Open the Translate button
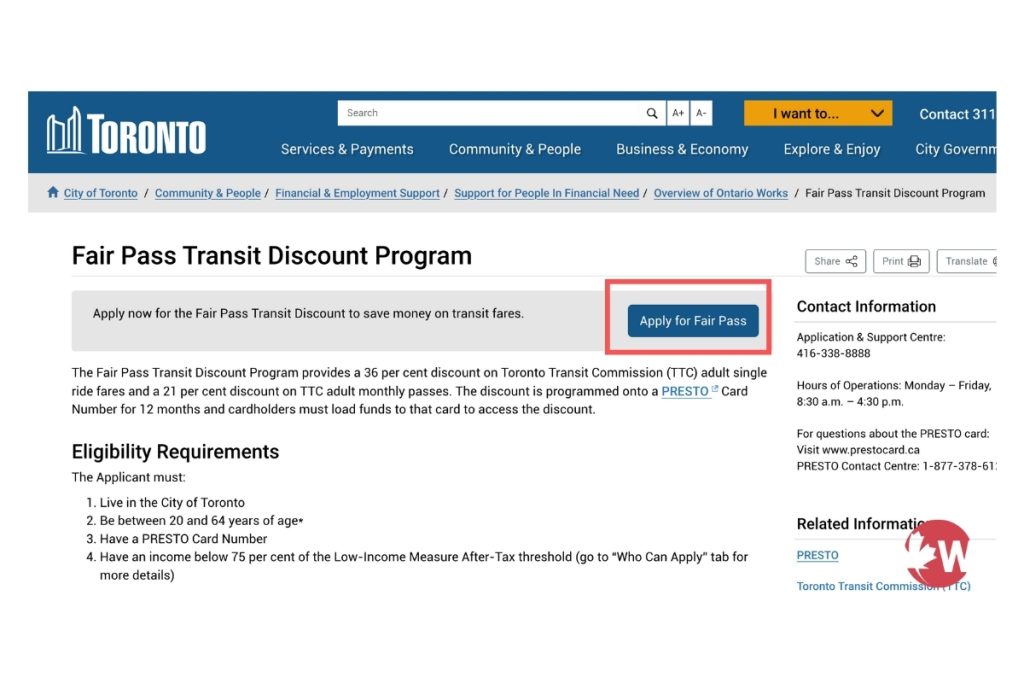The height and width of the screenshot is (683, 1024). [967, 261]
